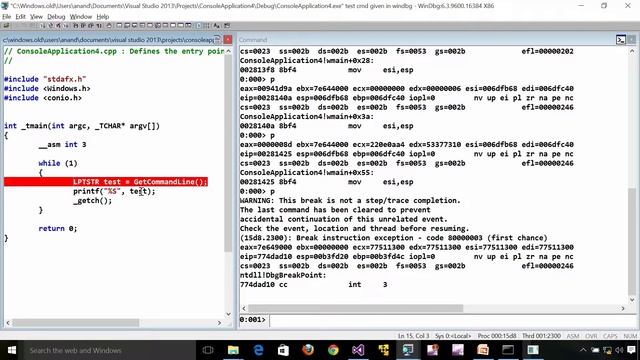Click the Insert or Remove Breakpoint hand icon
Viewport: 640px width, 360px height.
tap(109, 26)
